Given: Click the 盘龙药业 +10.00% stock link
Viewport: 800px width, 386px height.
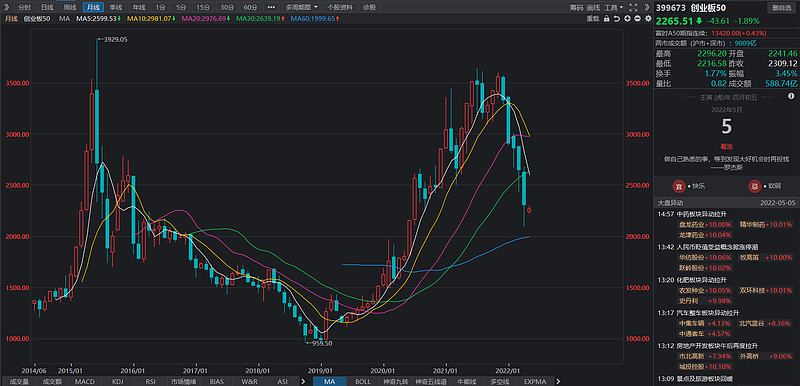Looking at the screenshot, I should [x=705, y=224].
